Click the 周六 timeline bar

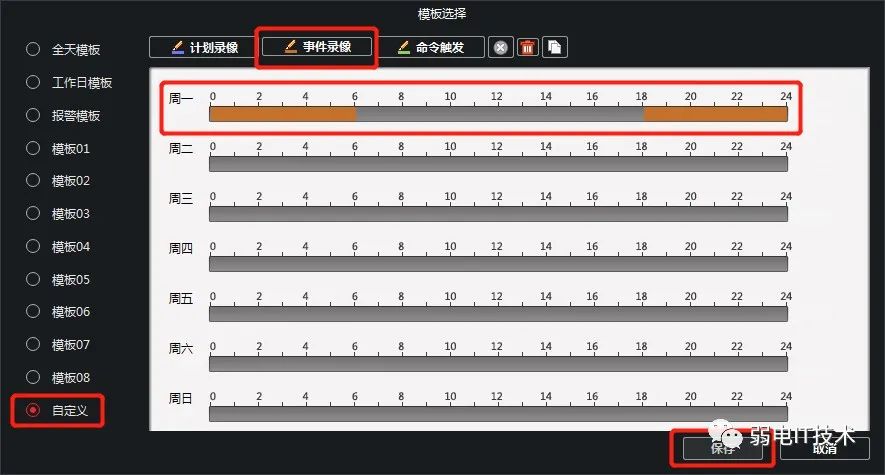coord(498,364)
